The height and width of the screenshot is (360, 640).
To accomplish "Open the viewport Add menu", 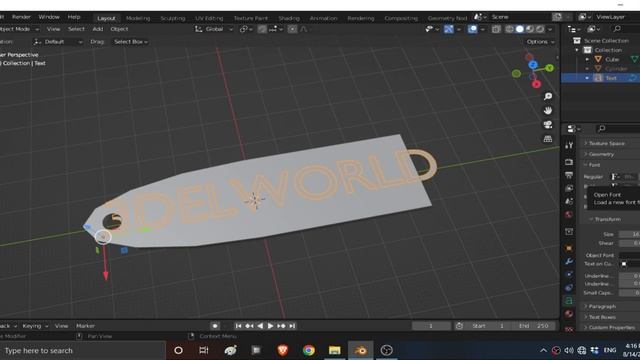I will (98, 29).
